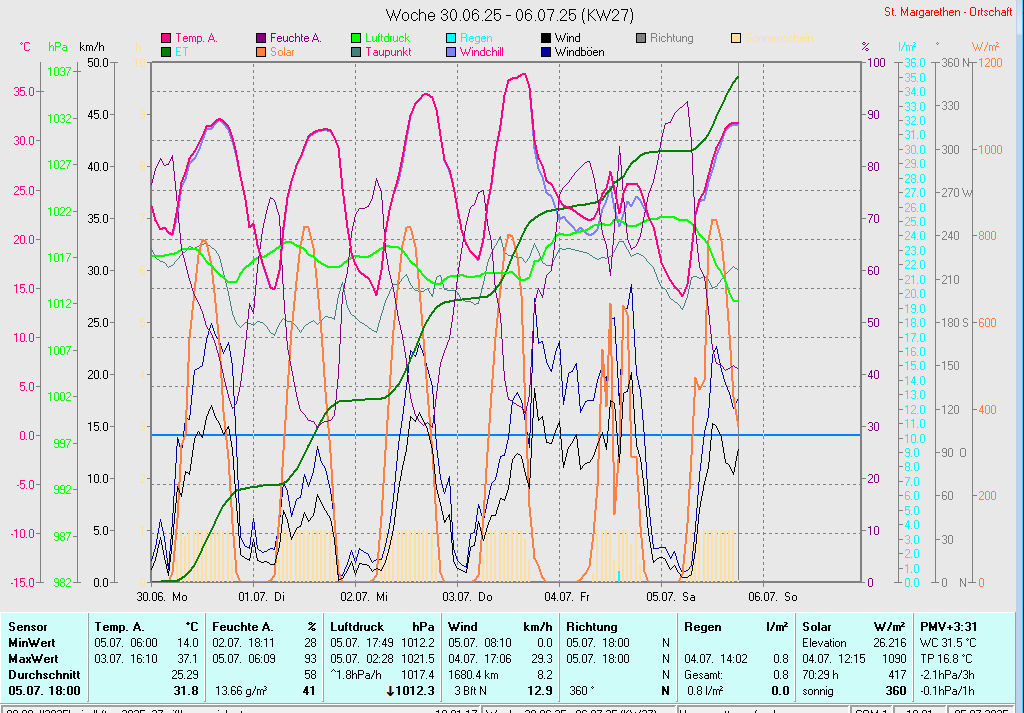Click the 02.07. 18:11 minimum humidity timestamp
1024x713 pixels.
coord(244,643)
